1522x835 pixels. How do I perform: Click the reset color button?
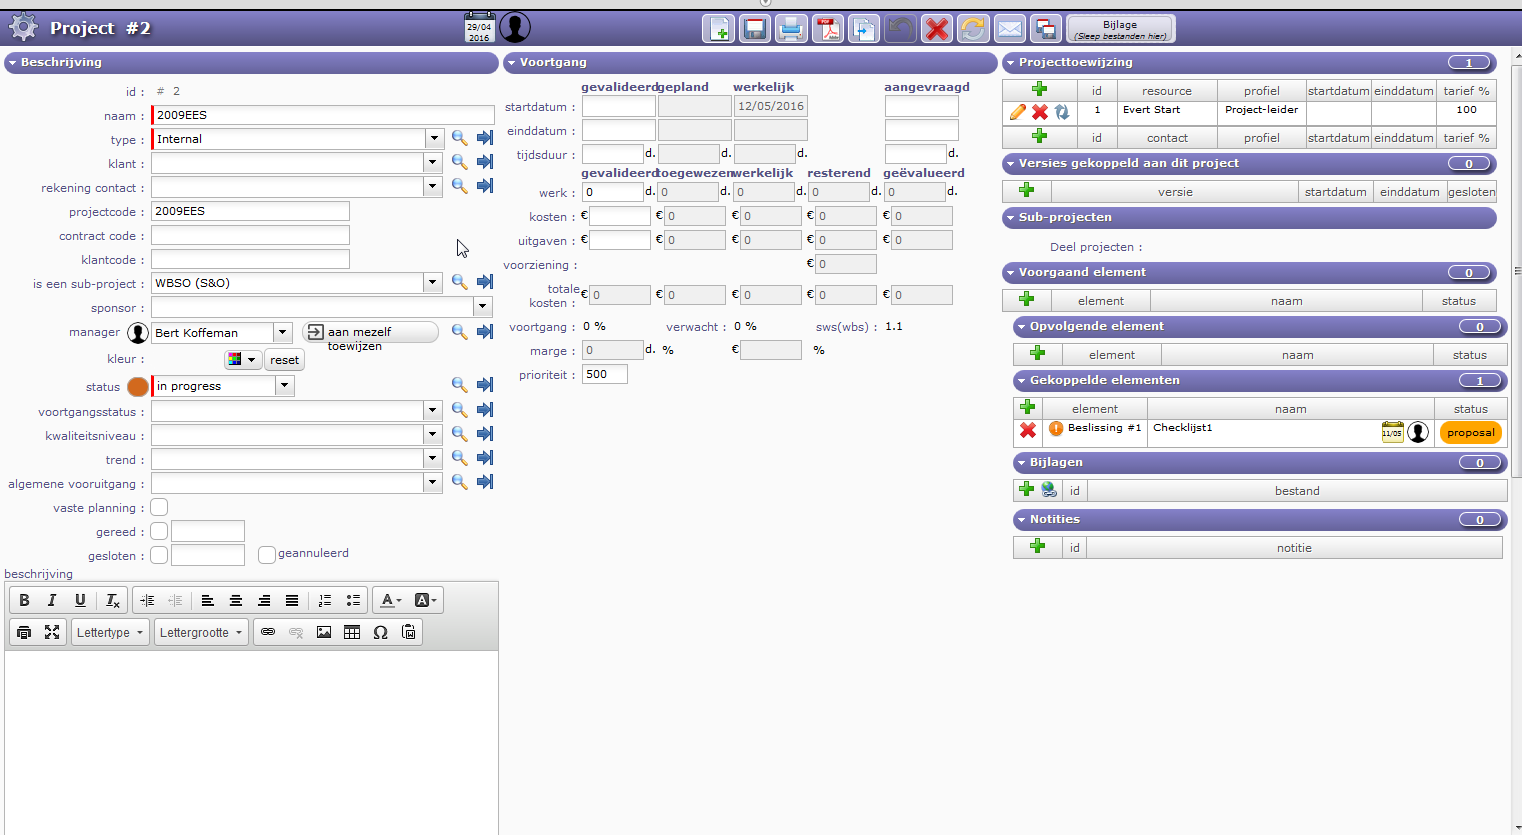[x=284, y=360]
